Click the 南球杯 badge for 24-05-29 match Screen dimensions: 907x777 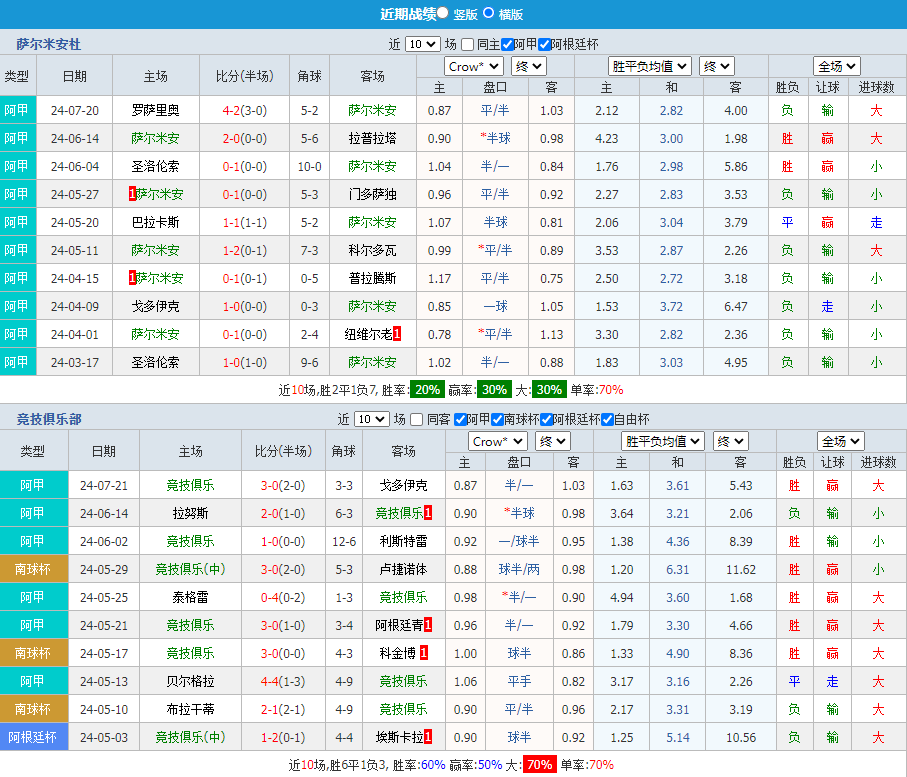[33, 569]
